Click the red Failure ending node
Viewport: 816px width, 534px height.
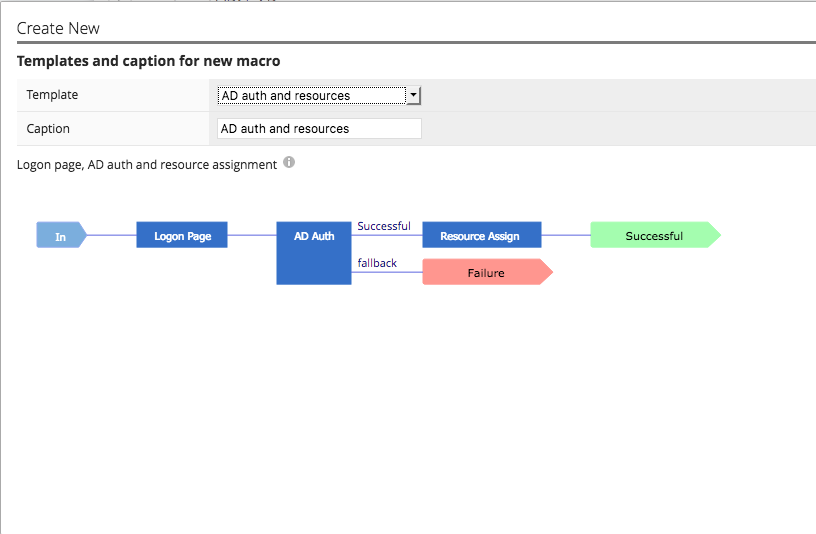[487, 272]
